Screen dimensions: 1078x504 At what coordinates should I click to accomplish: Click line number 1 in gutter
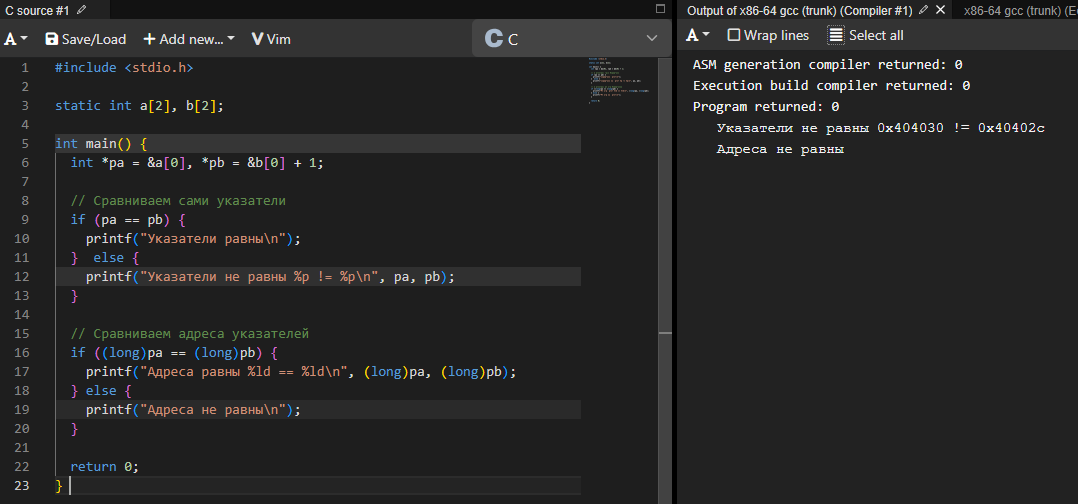[x=25, y=68]
